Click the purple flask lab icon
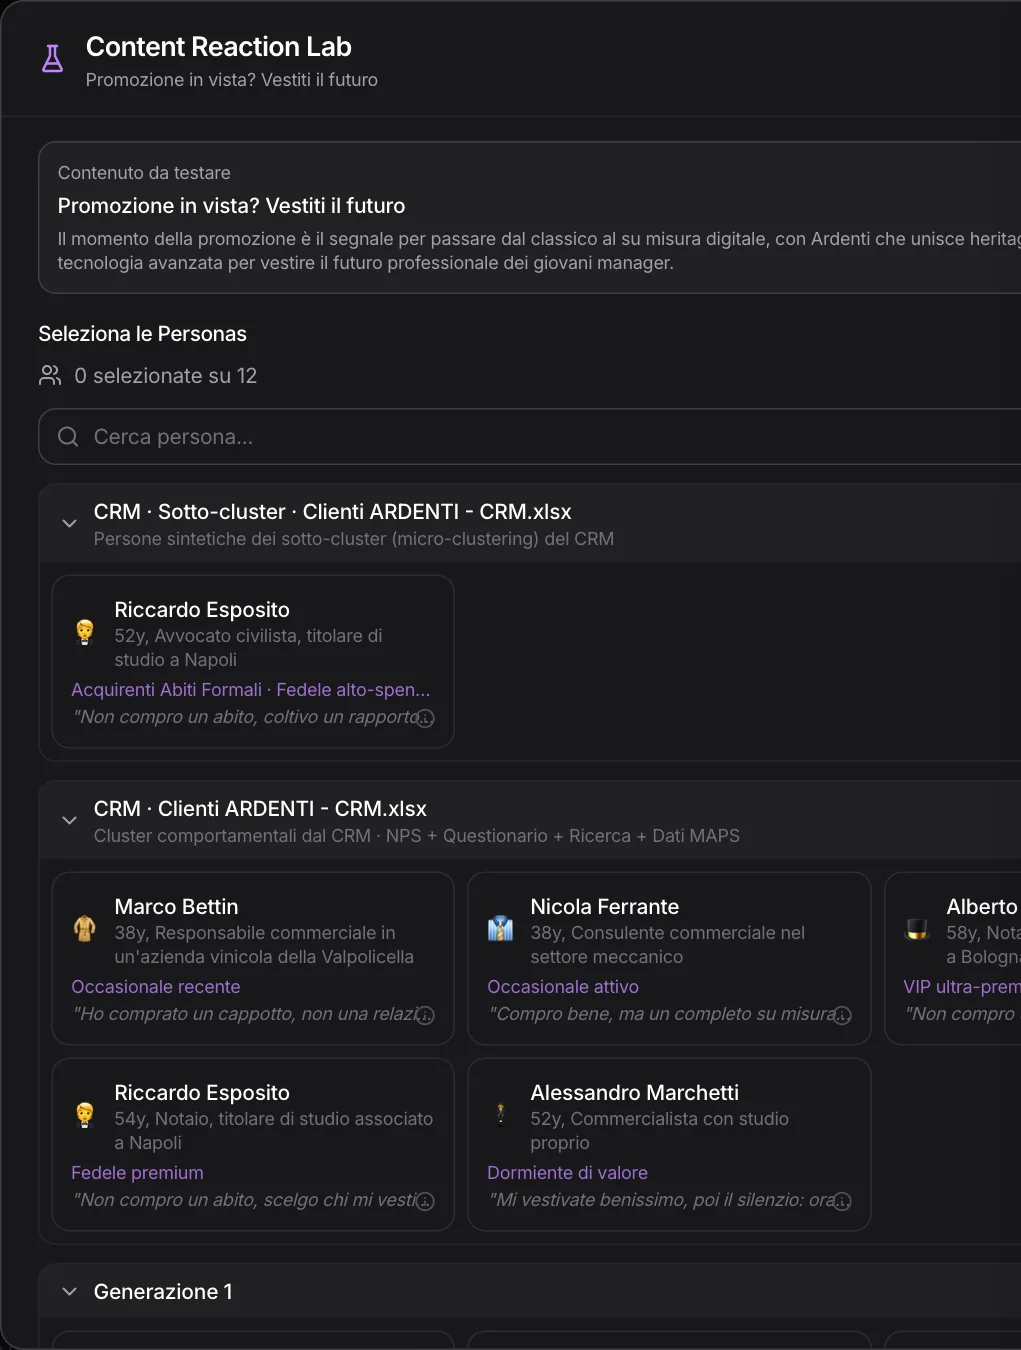This screenshot has height=1350, width=1021. (x=53, y=59)
